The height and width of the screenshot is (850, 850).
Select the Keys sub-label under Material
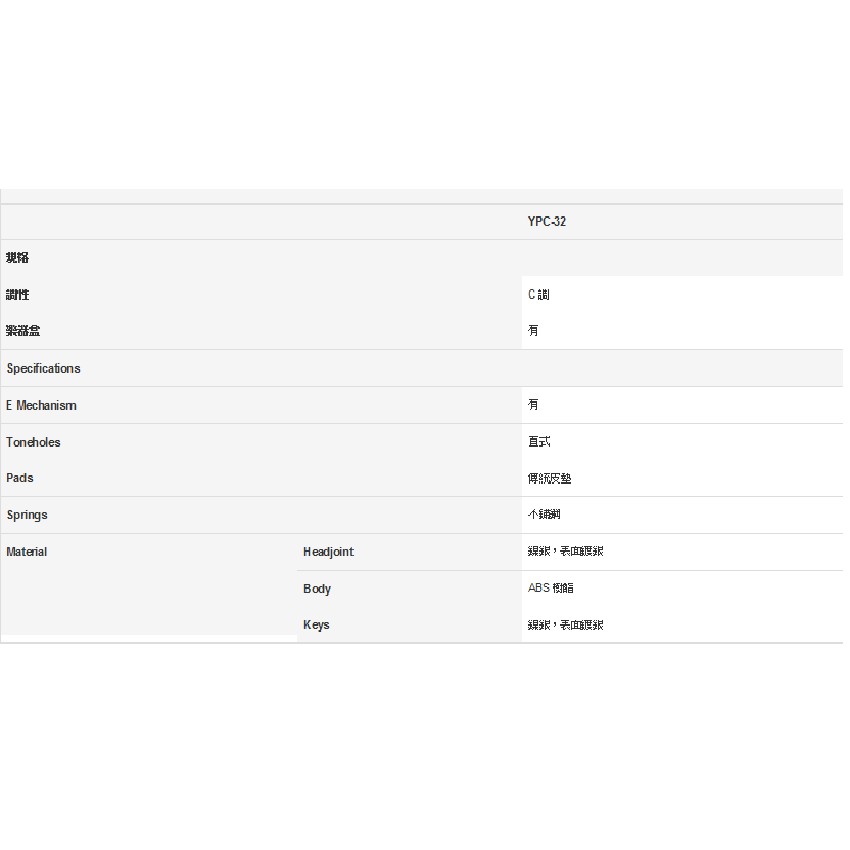pos(316,625)
